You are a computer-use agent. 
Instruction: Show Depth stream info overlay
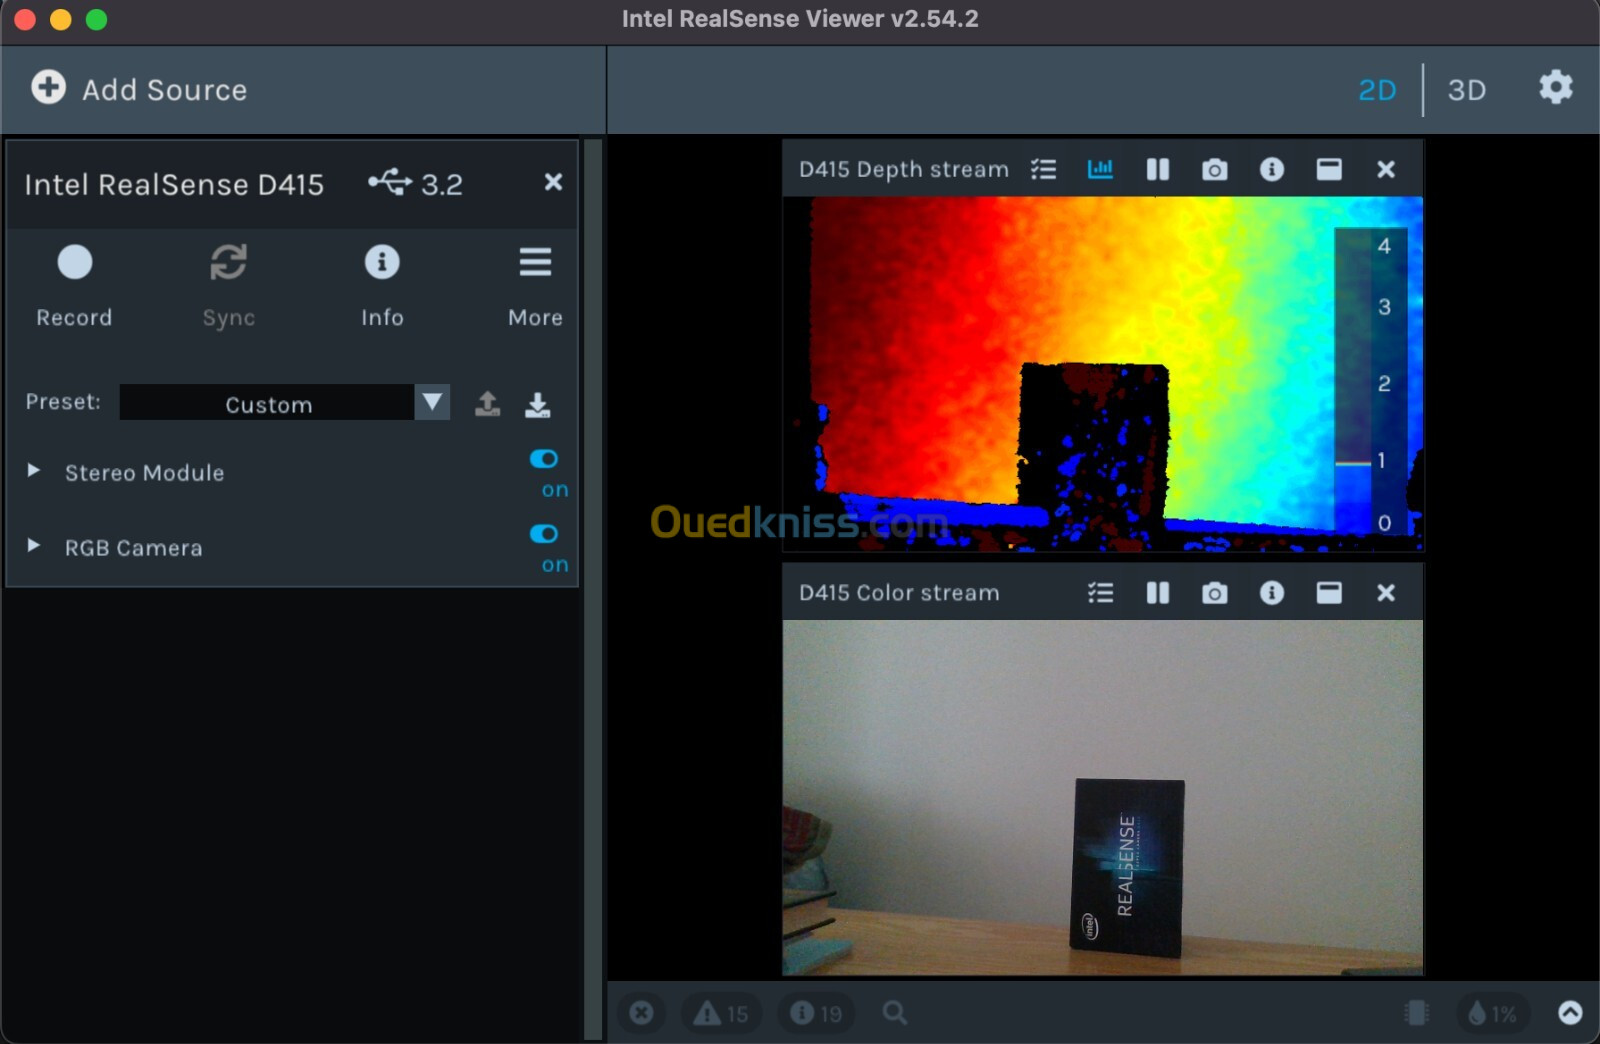pyautogui.click(x=1271, y=169)
